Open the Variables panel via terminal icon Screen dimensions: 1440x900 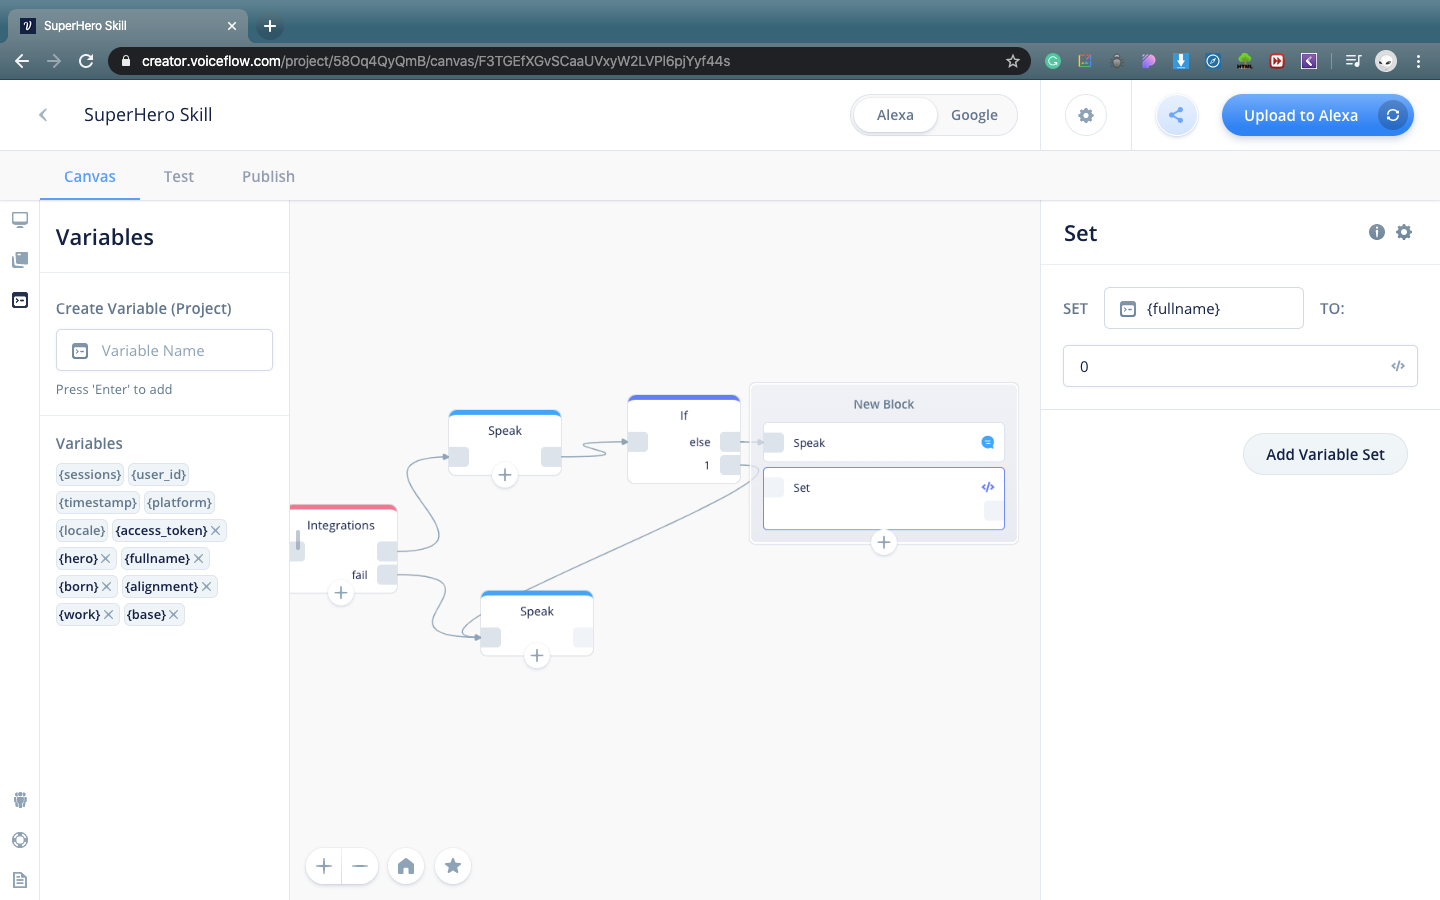click(19, 299)
